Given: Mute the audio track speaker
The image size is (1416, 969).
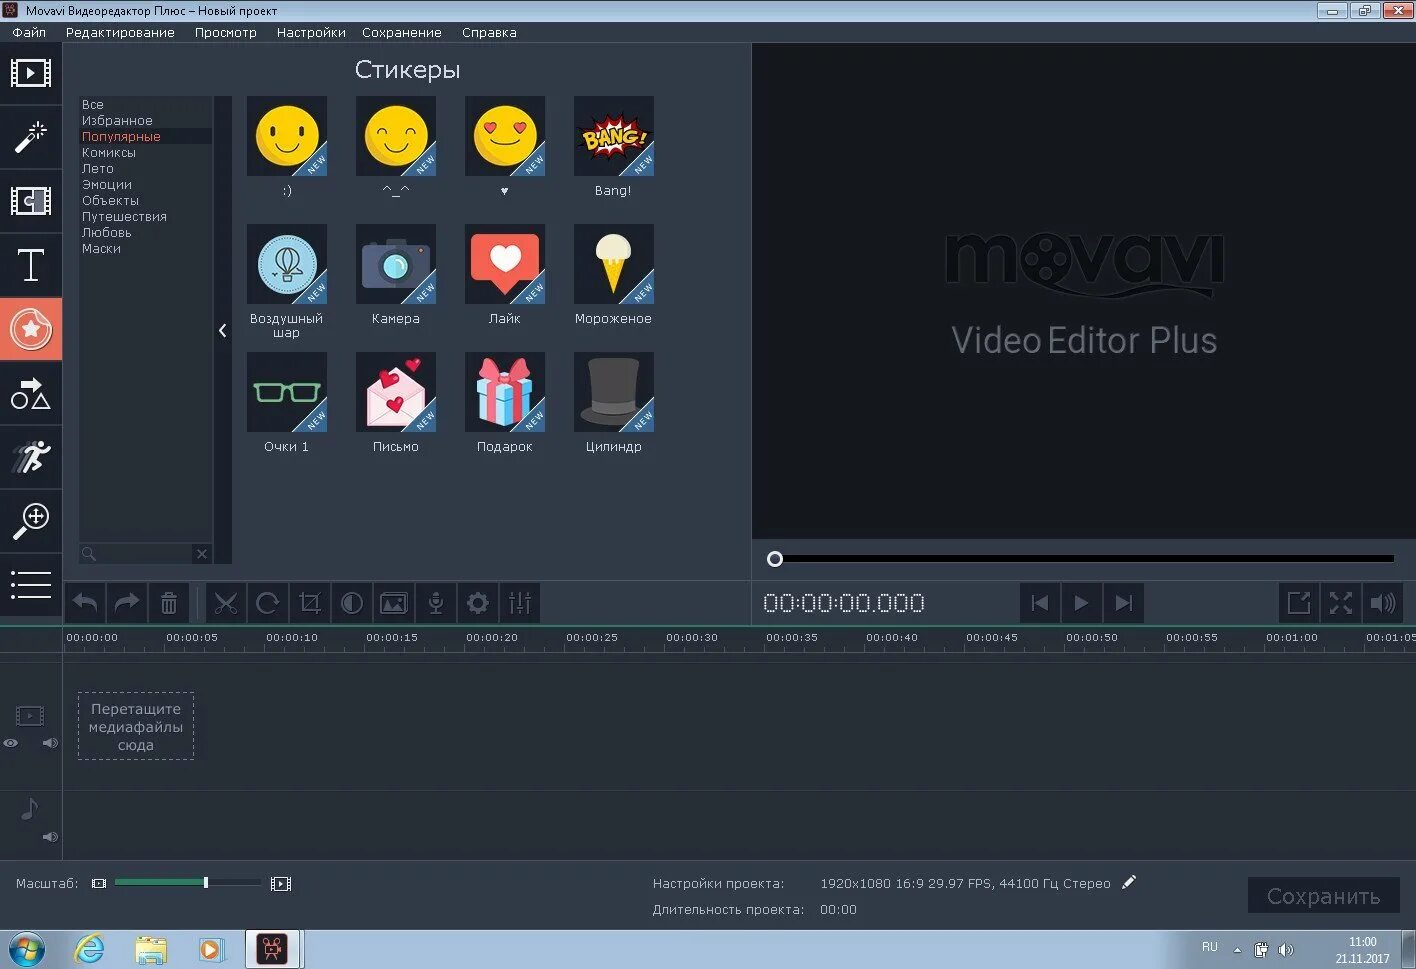Looking at the screenshot, I should click(50, 837).
